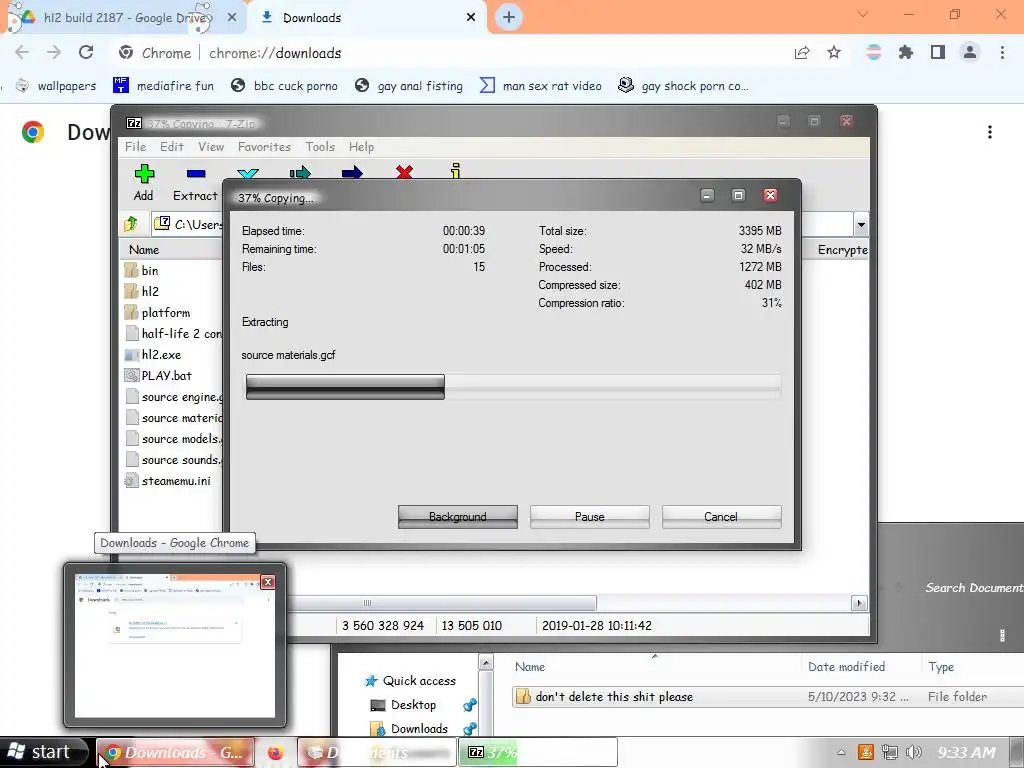
Task: Click the 7-Zip horizontal scrollbar thumb
Action: click(441, 603)
